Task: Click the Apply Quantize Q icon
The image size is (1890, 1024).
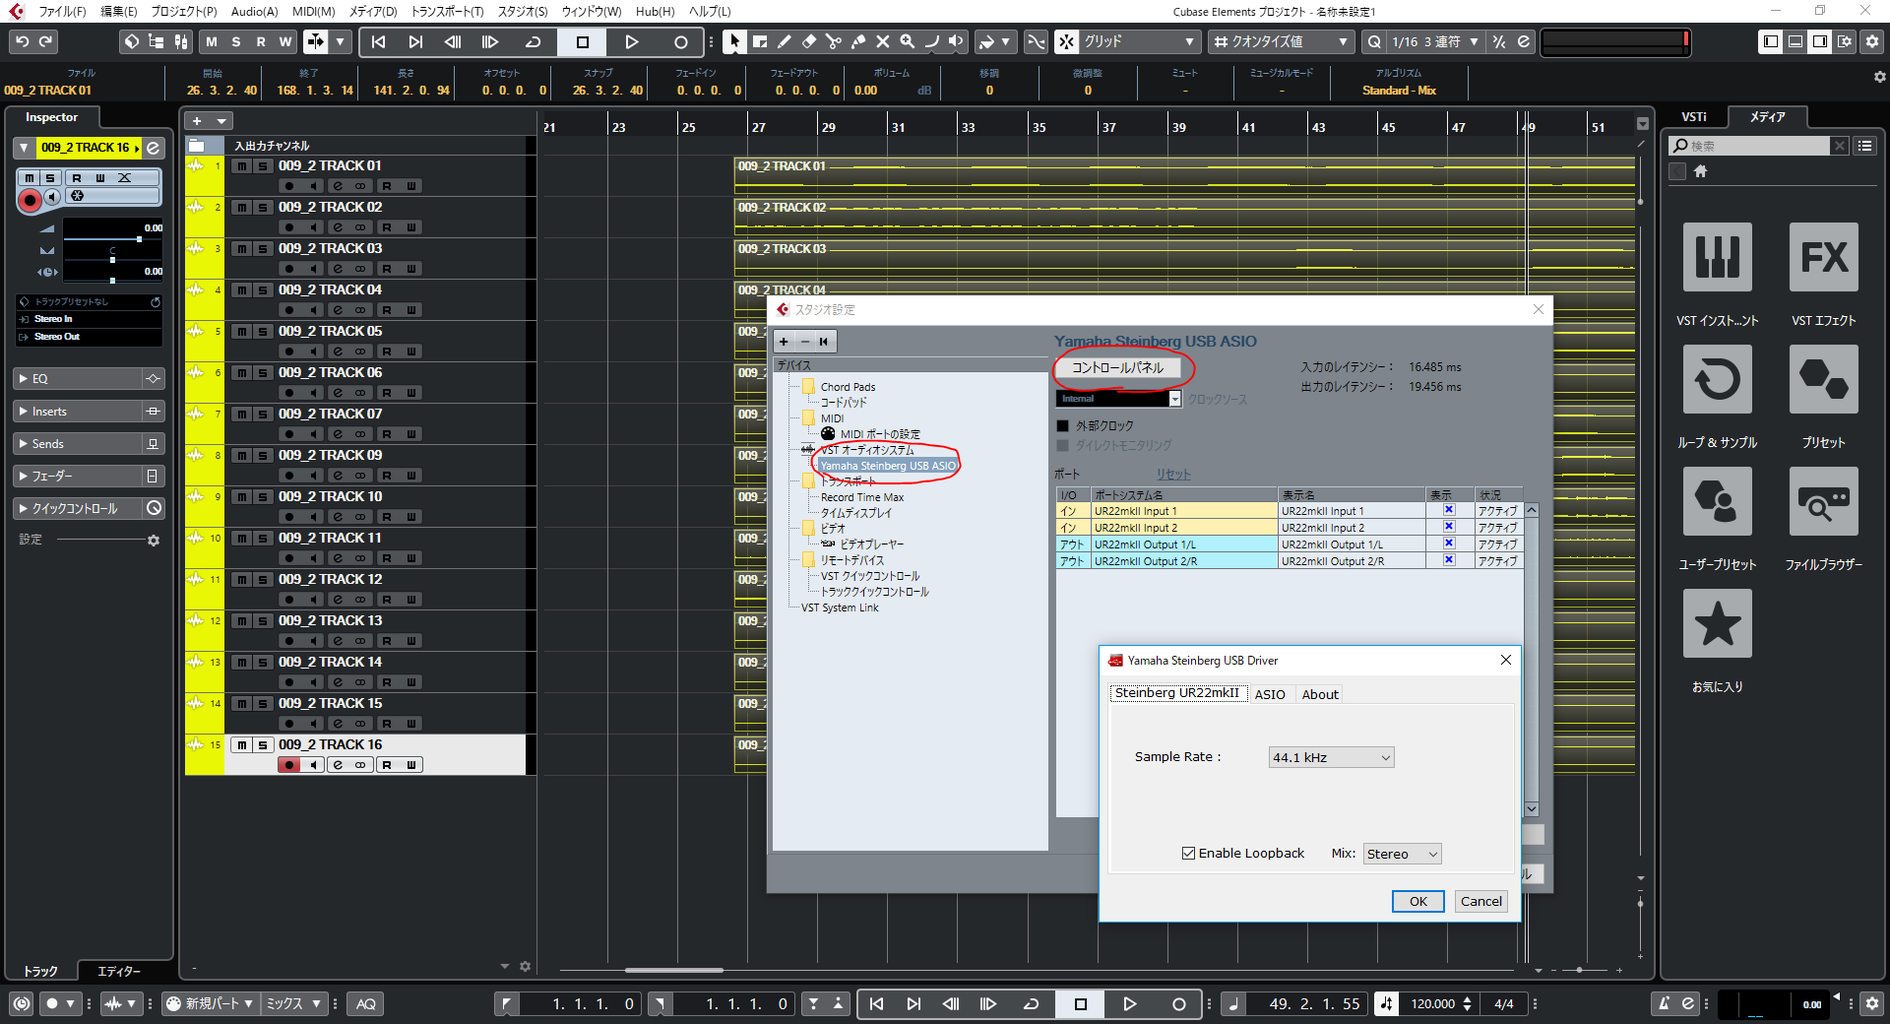Action: tap(1375, 42)
